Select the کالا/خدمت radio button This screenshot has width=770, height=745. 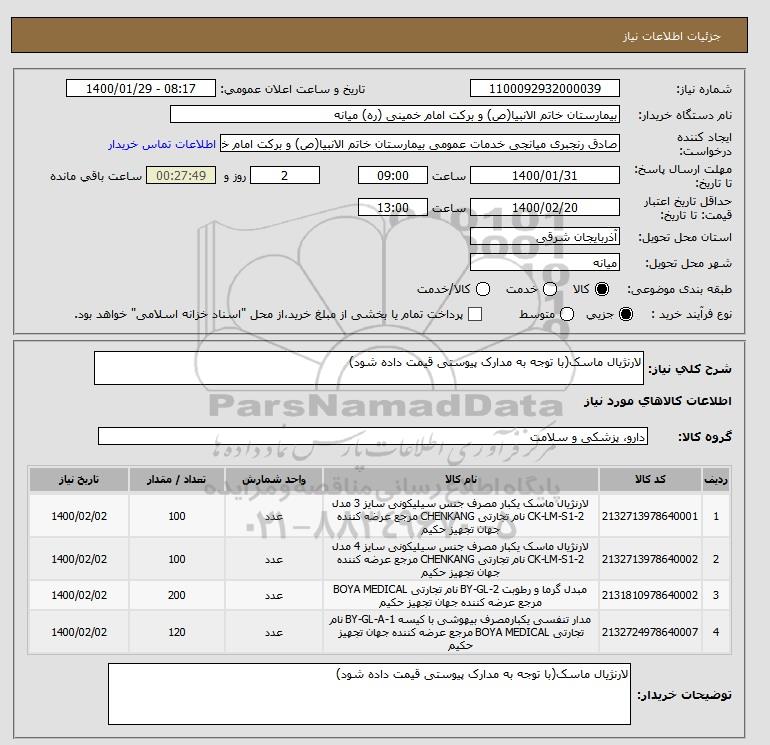[x=483, y=289]
